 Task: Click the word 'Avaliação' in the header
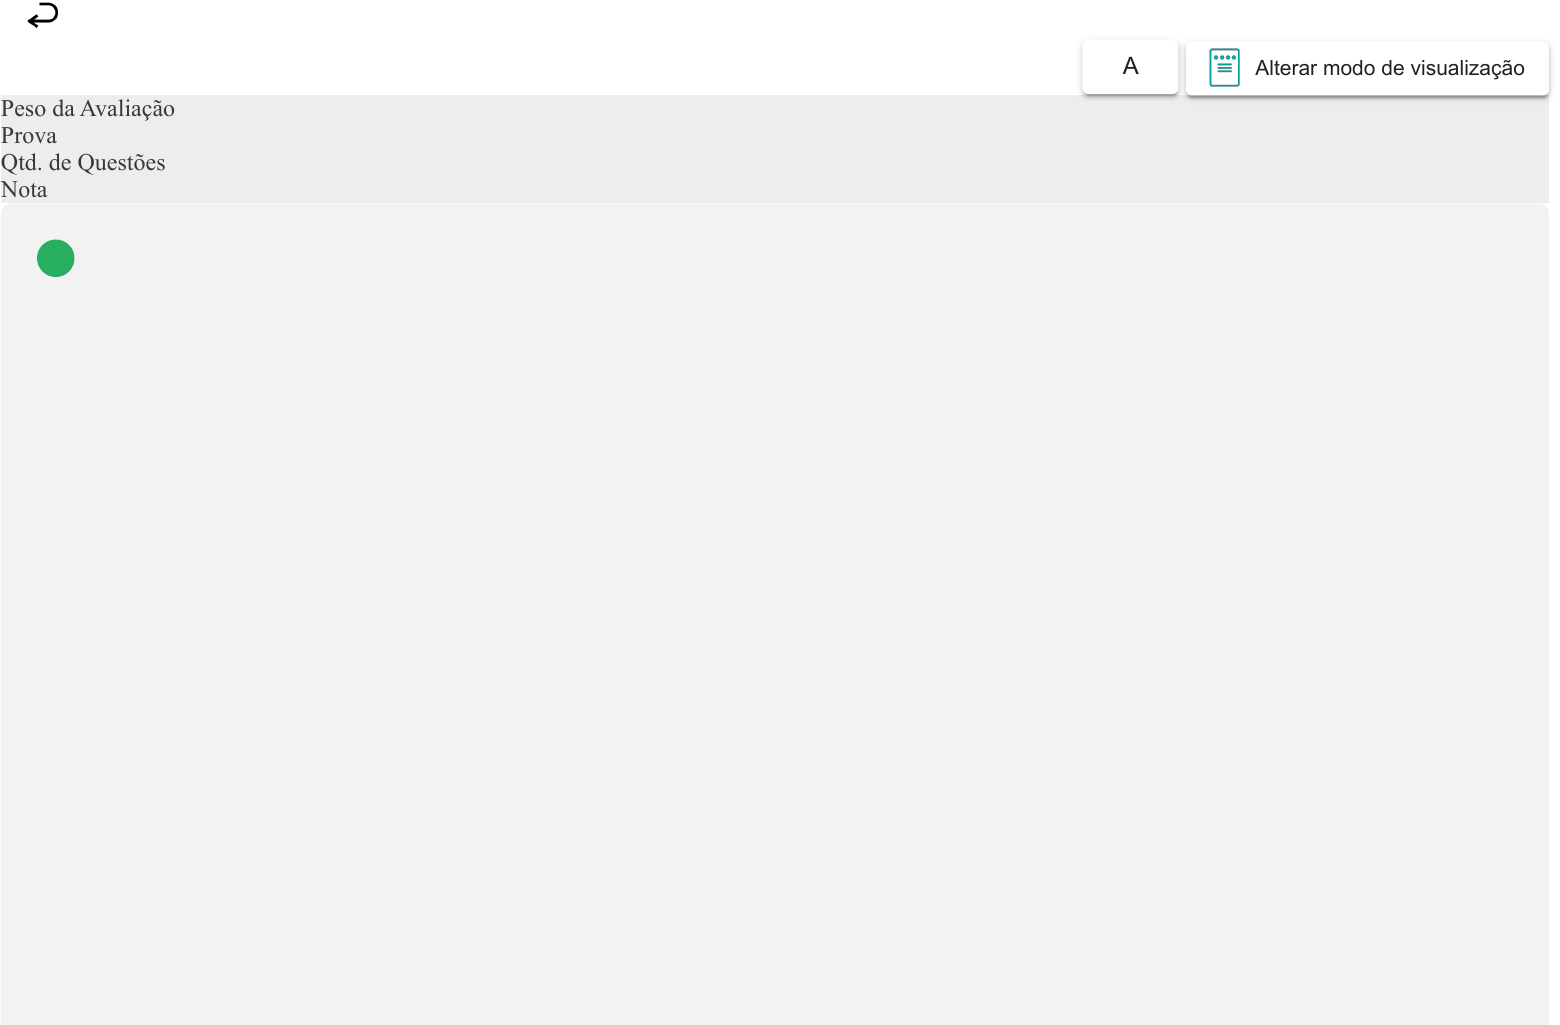[x=127, y=109]
